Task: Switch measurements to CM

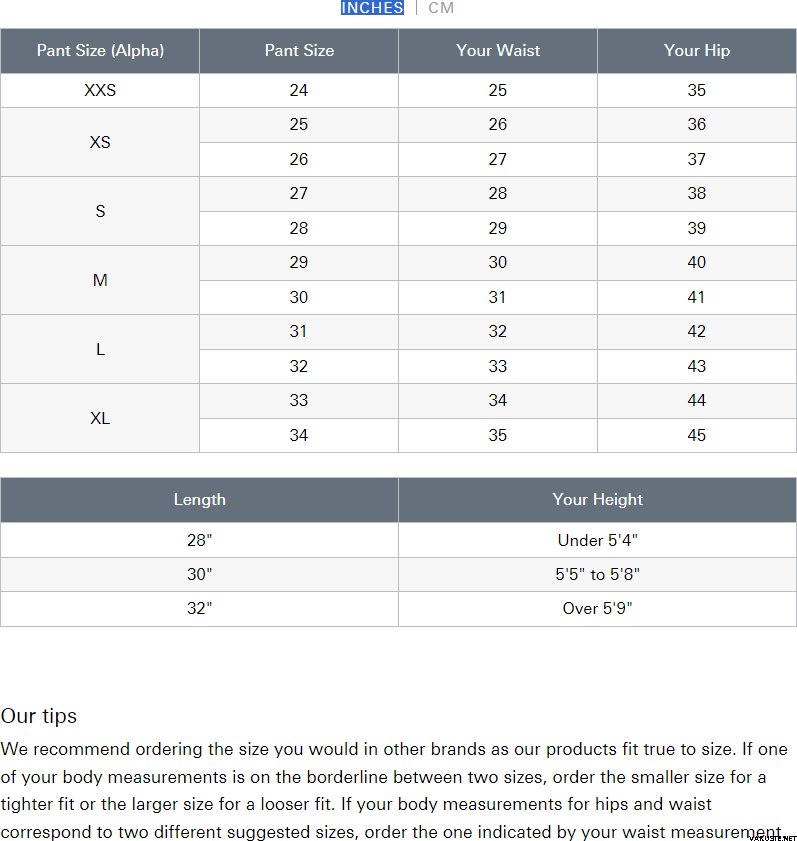Action: (x=441, y=8)
